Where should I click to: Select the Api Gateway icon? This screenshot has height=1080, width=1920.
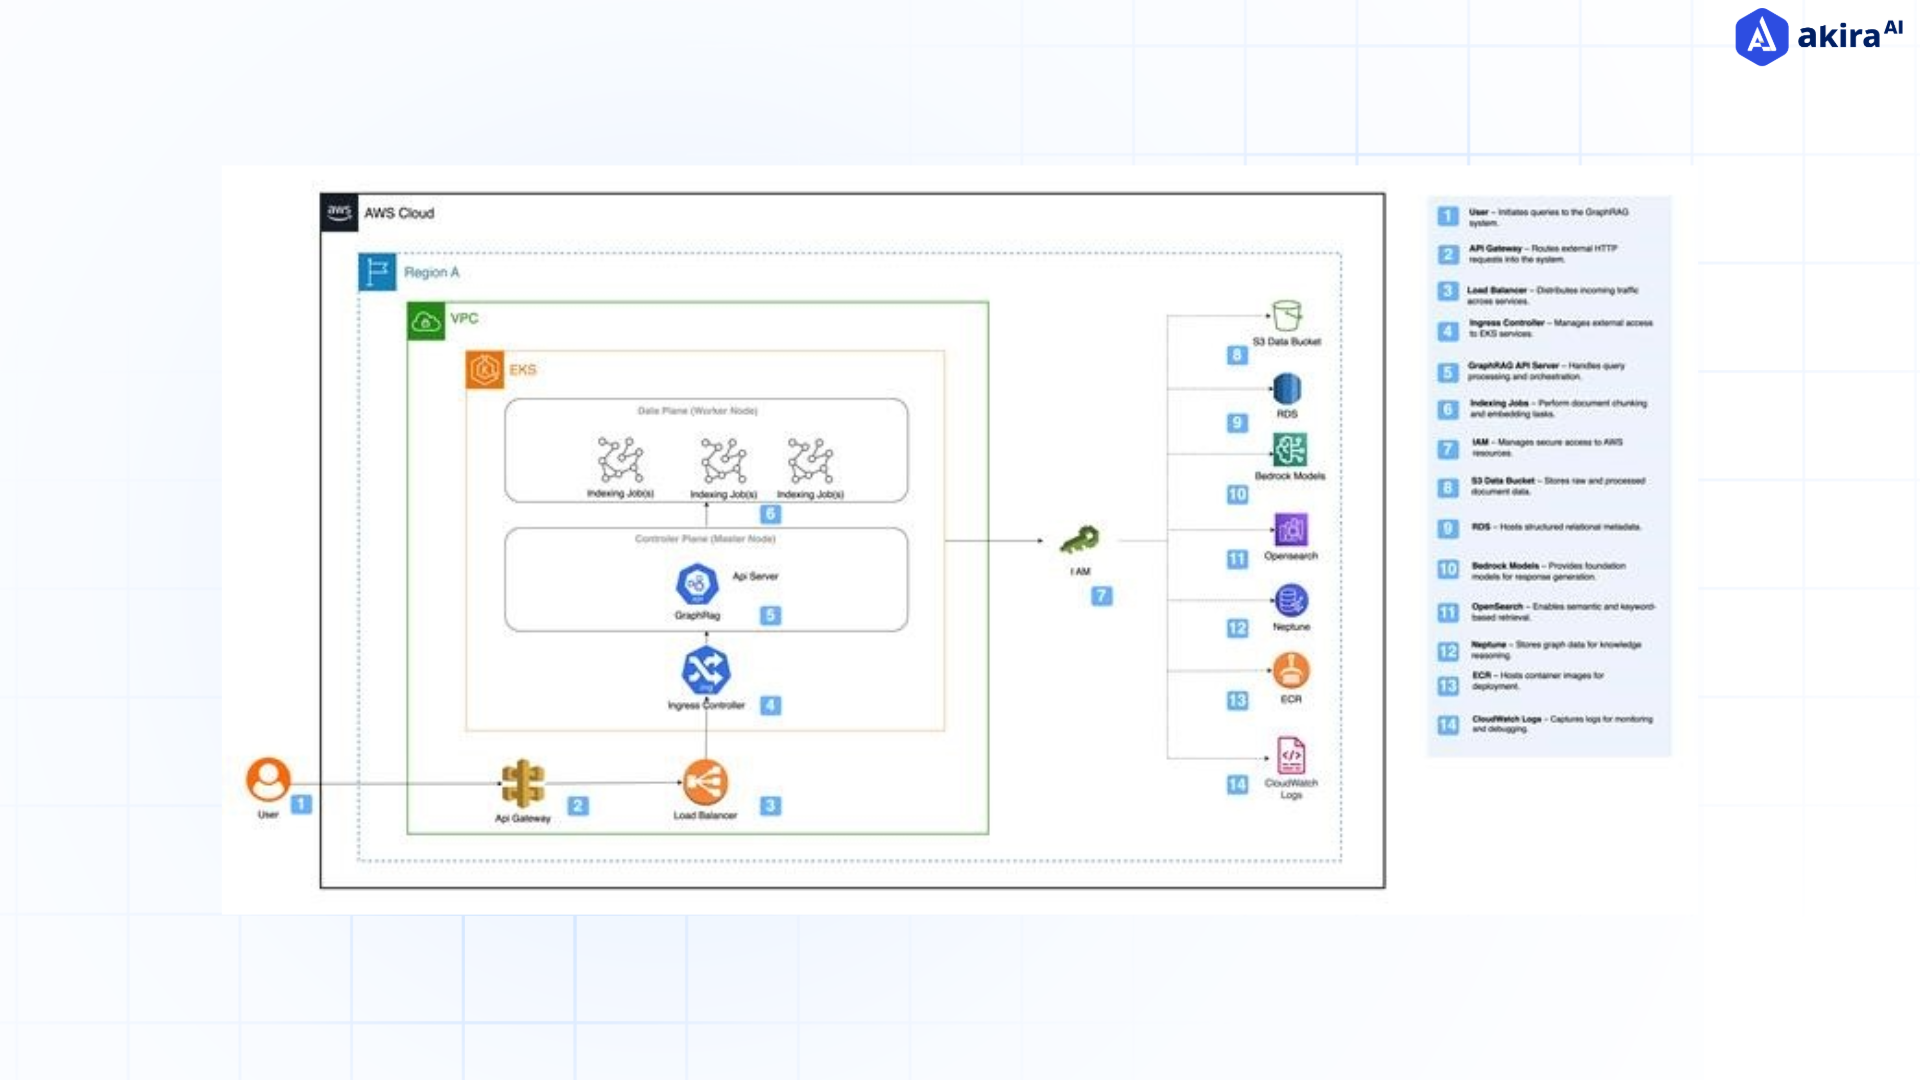520,783
